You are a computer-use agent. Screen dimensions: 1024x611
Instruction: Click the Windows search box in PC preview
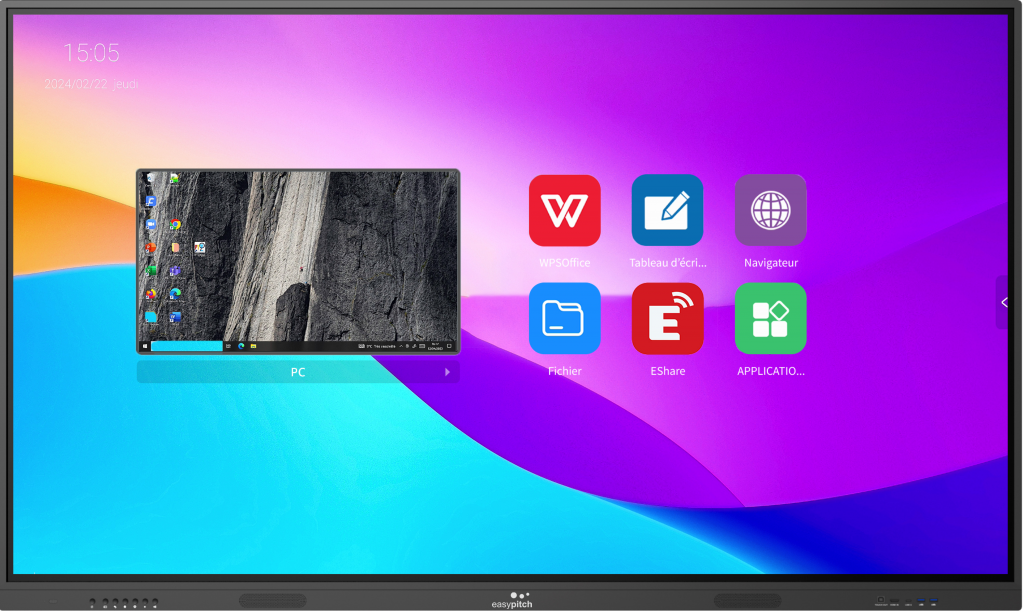tap(186, 346)
